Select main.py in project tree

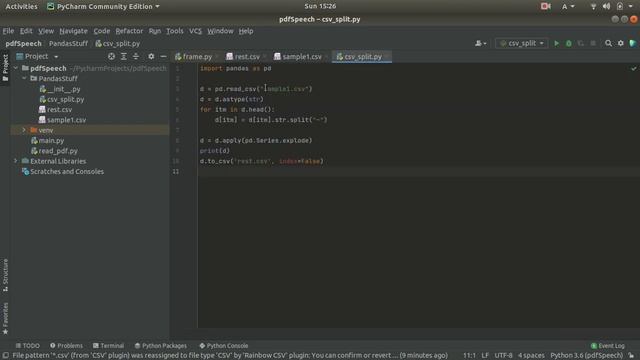tap(47, 140)
